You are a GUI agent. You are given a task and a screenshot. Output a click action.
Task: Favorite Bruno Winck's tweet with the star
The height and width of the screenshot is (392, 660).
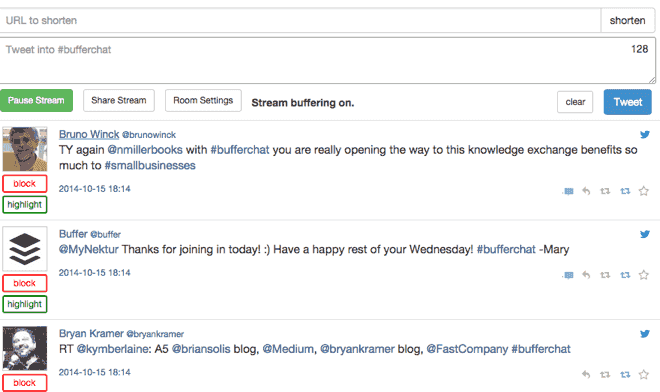tap(644, 191)
